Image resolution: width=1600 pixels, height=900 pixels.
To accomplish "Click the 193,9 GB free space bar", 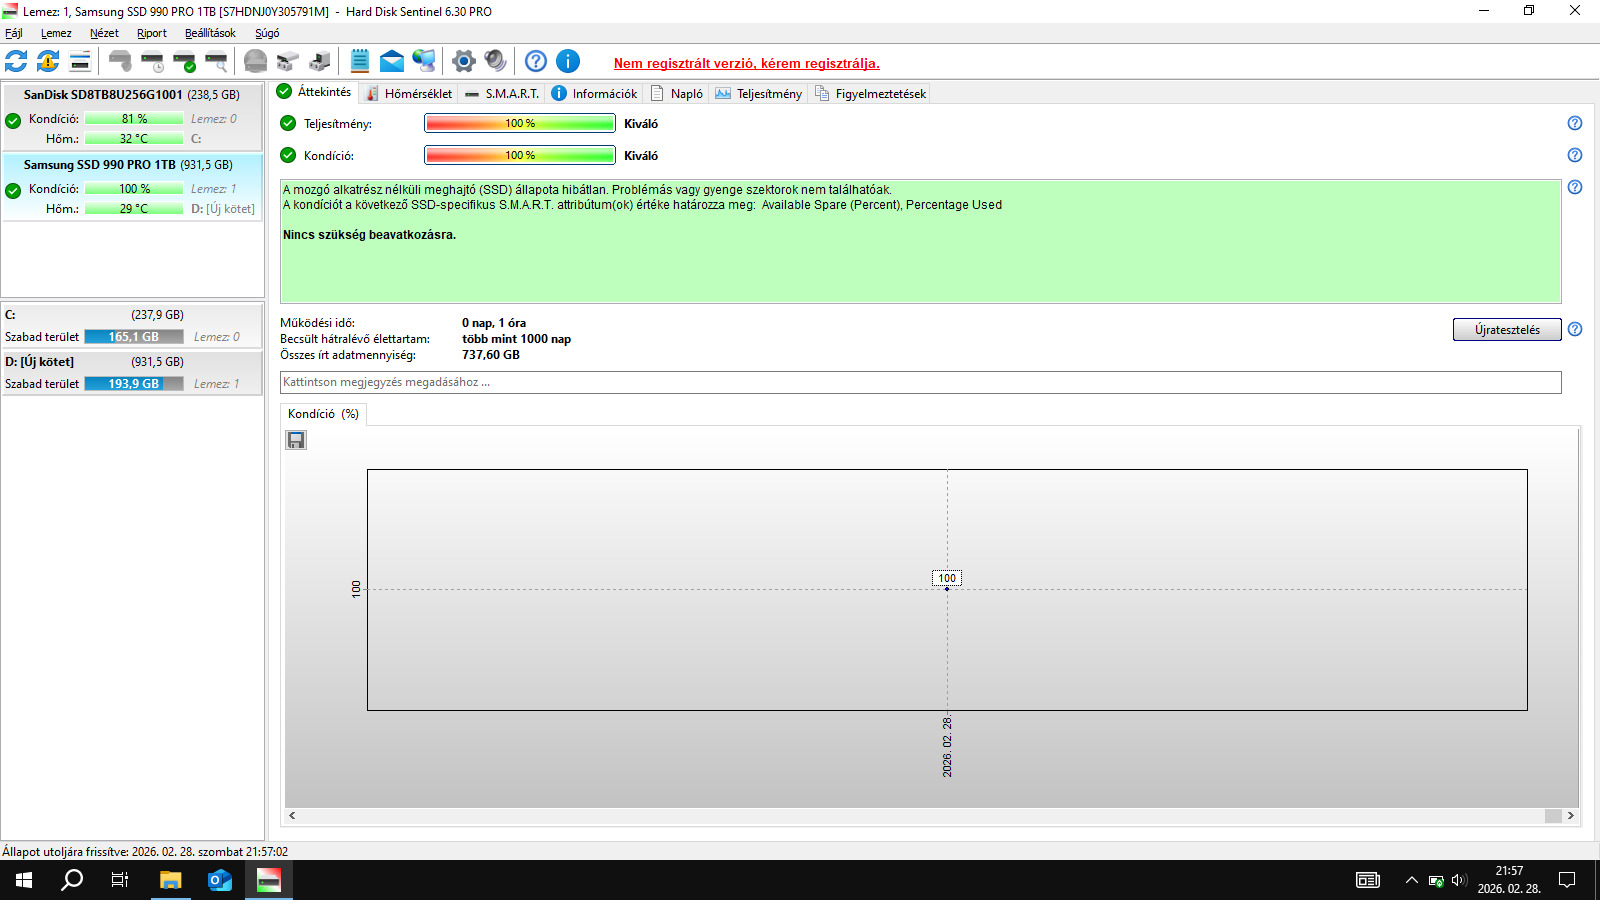I will (134, 384).
